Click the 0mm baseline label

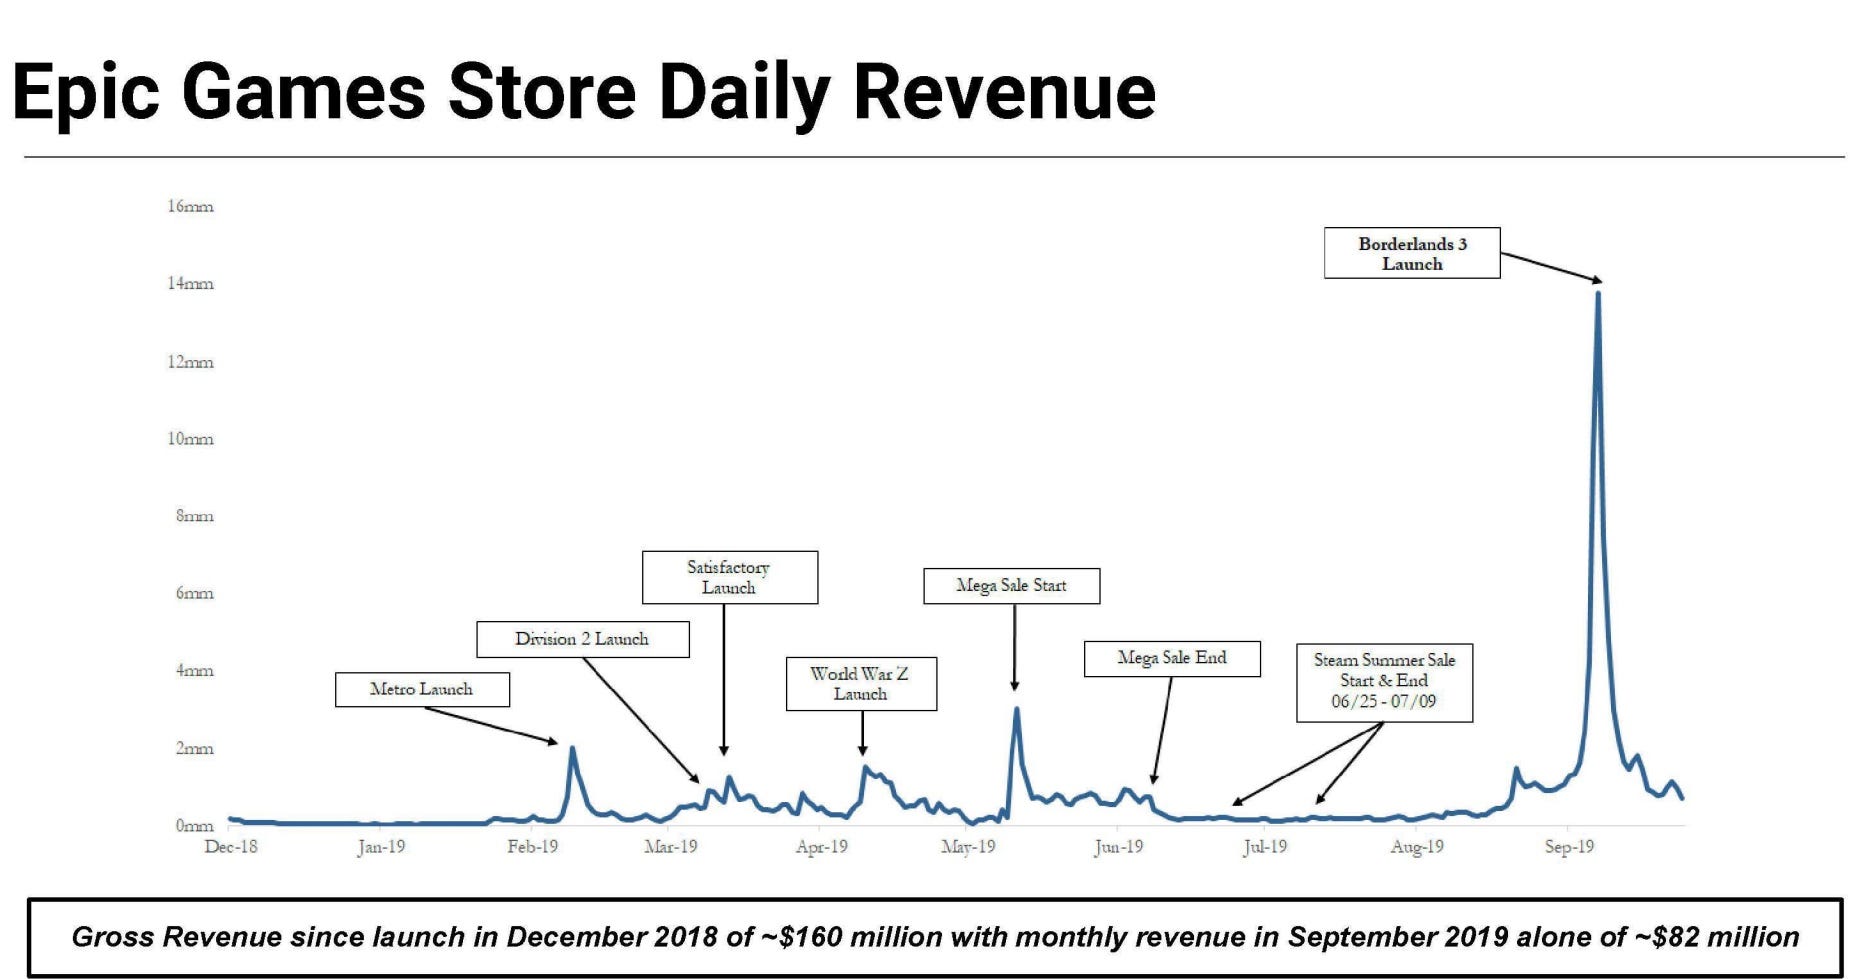click(194, 825)
